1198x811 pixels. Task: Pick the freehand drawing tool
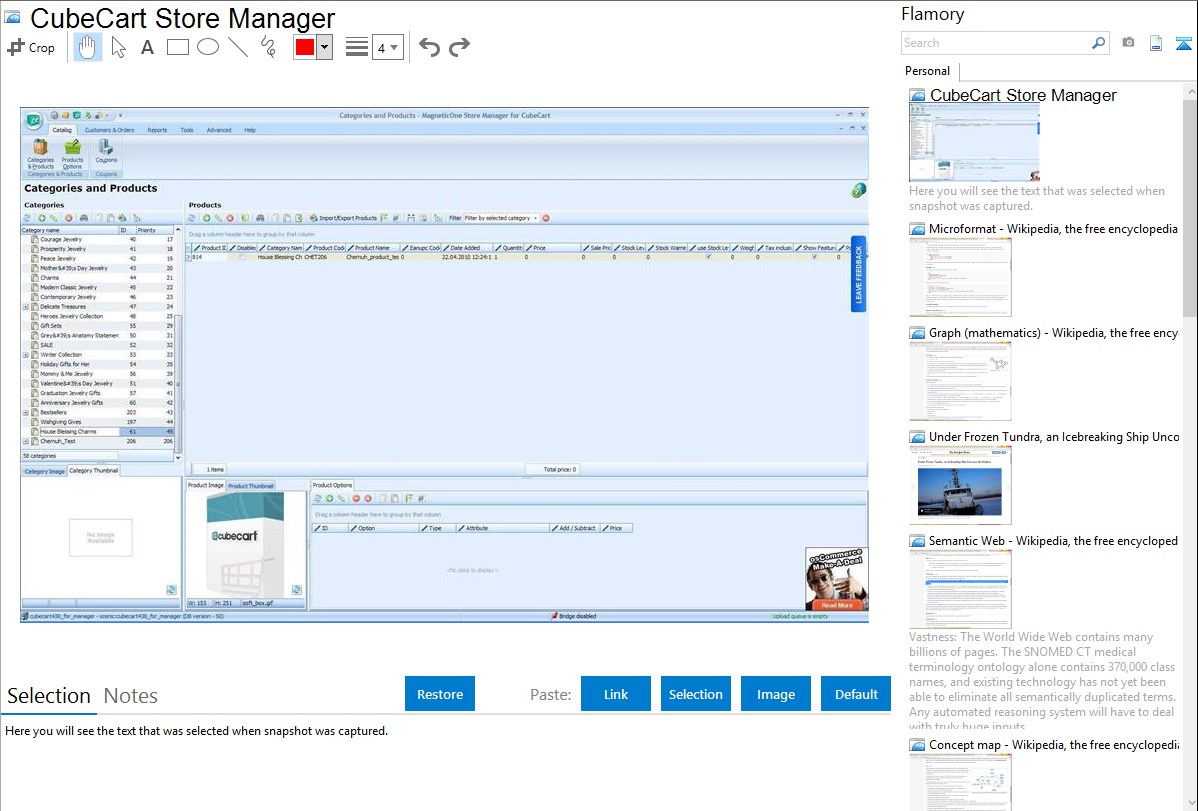pos(268,47)
